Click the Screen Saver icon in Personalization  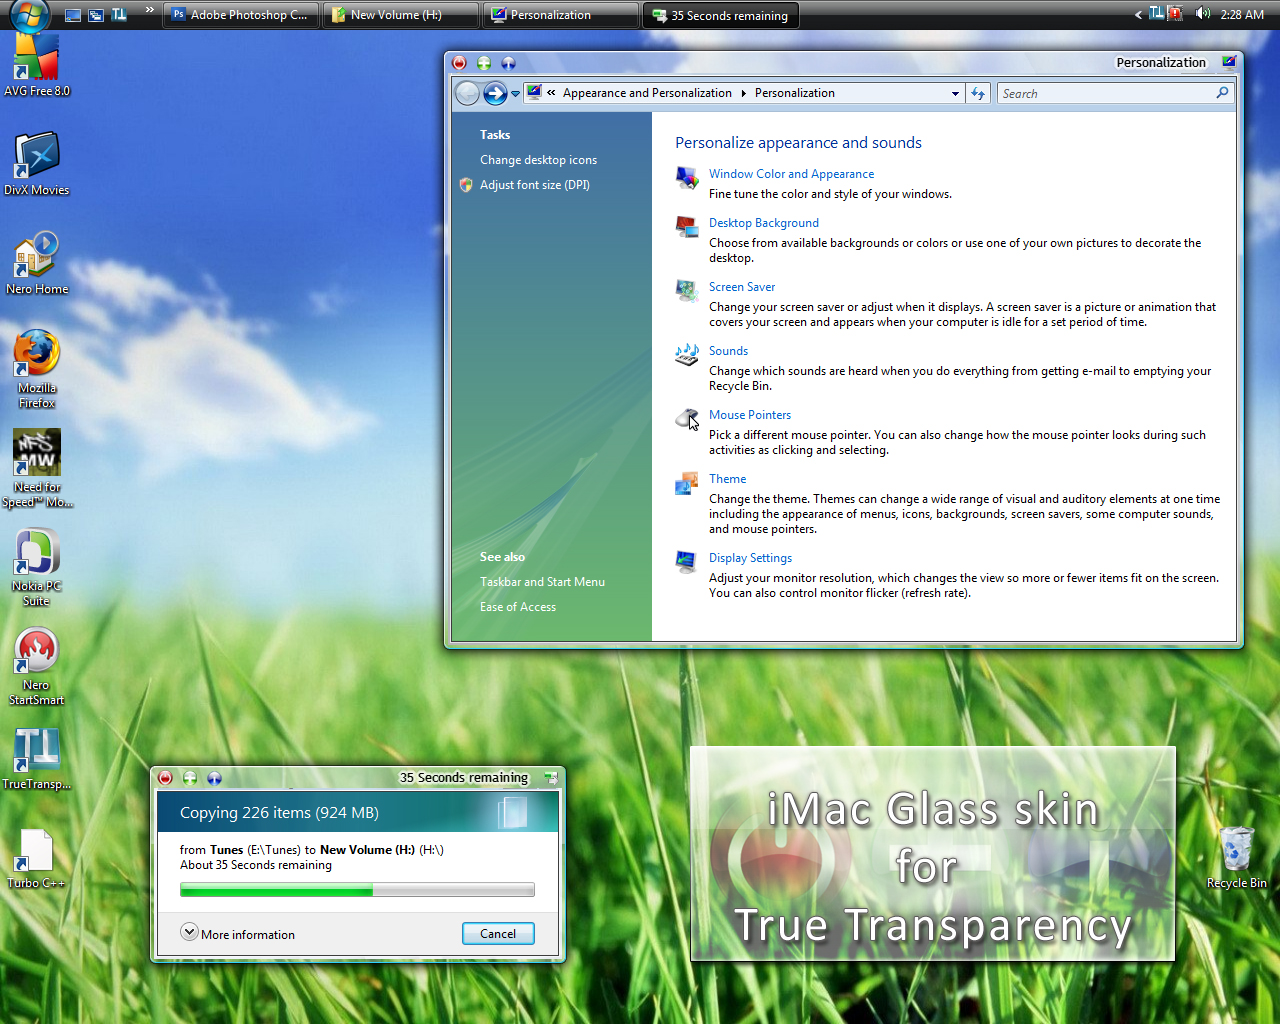tap(686, 291)
